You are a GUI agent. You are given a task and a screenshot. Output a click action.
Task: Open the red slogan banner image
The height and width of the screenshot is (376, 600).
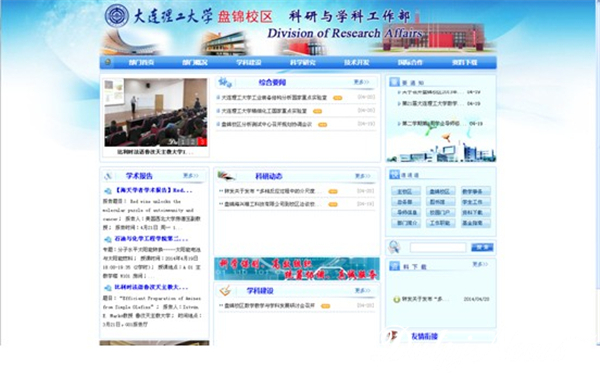pyautogui.click(x=297, y=269)
